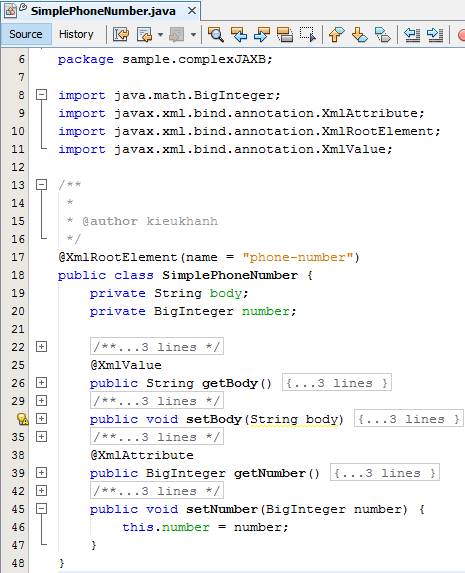
Task: Select the Source view tab
Action: (x=26, y=34)
